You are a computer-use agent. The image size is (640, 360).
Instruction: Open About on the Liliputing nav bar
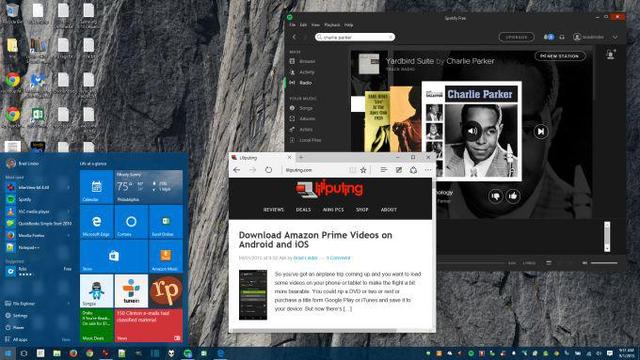click(389, 210)
